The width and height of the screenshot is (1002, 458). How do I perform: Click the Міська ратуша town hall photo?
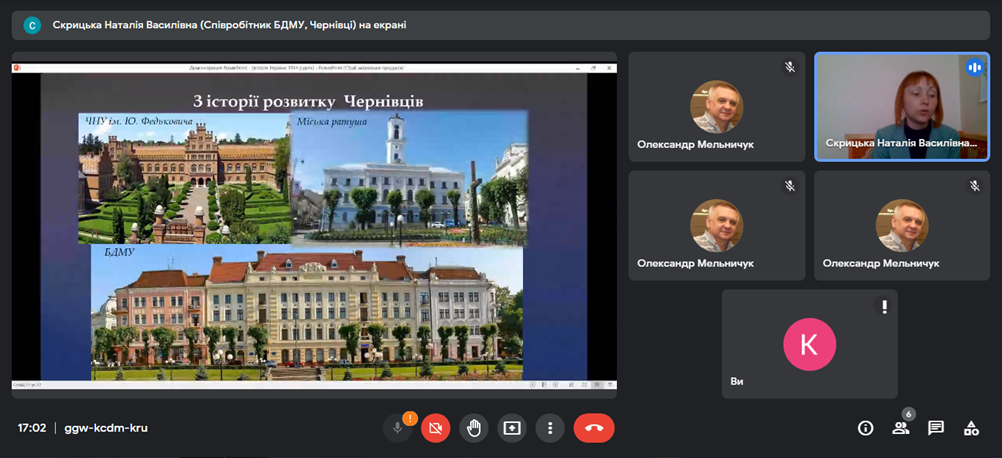(x=409, y=178)
